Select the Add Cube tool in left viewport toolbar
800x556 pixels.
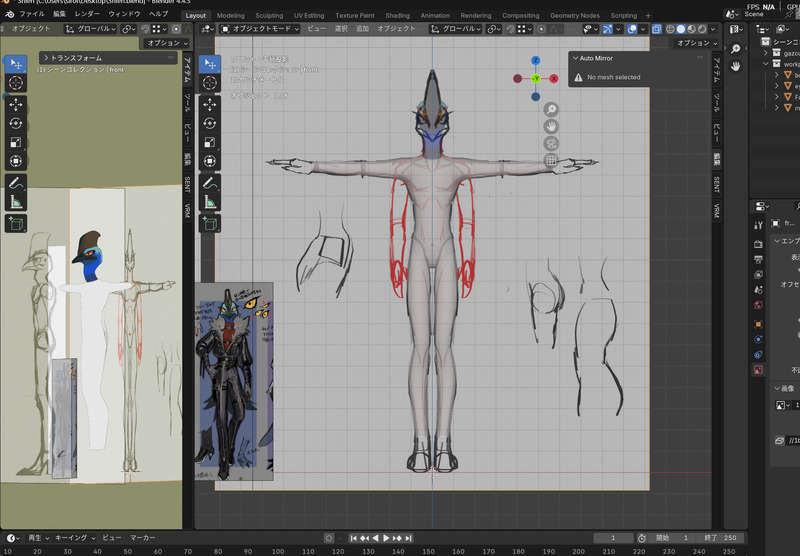[x=16, y=224]
